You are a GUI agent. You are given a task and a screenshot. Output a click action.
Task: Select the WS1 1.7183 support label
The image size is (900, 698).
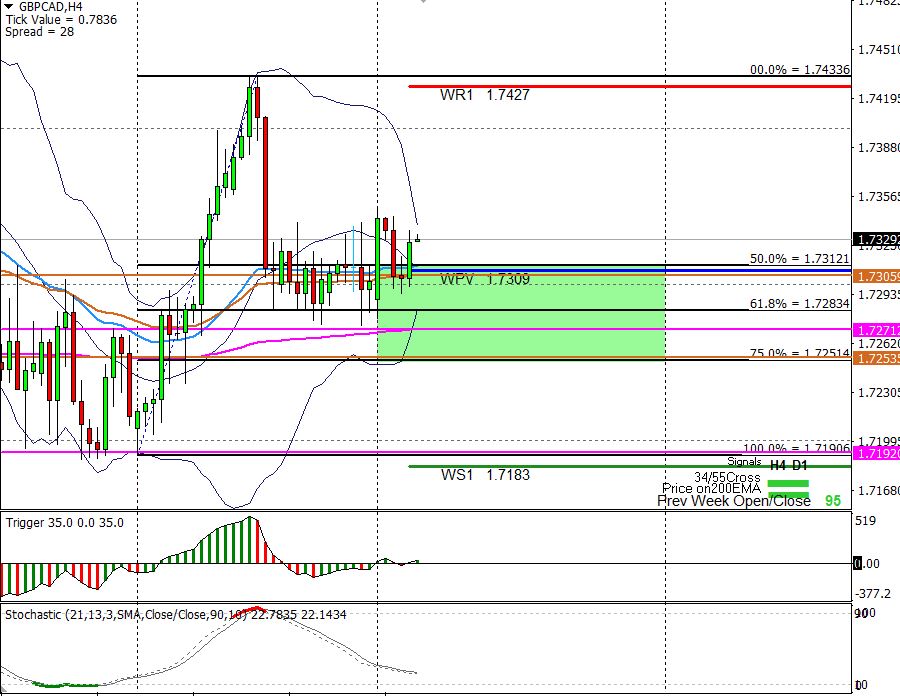pyautogui.click(x=485, y=475)
